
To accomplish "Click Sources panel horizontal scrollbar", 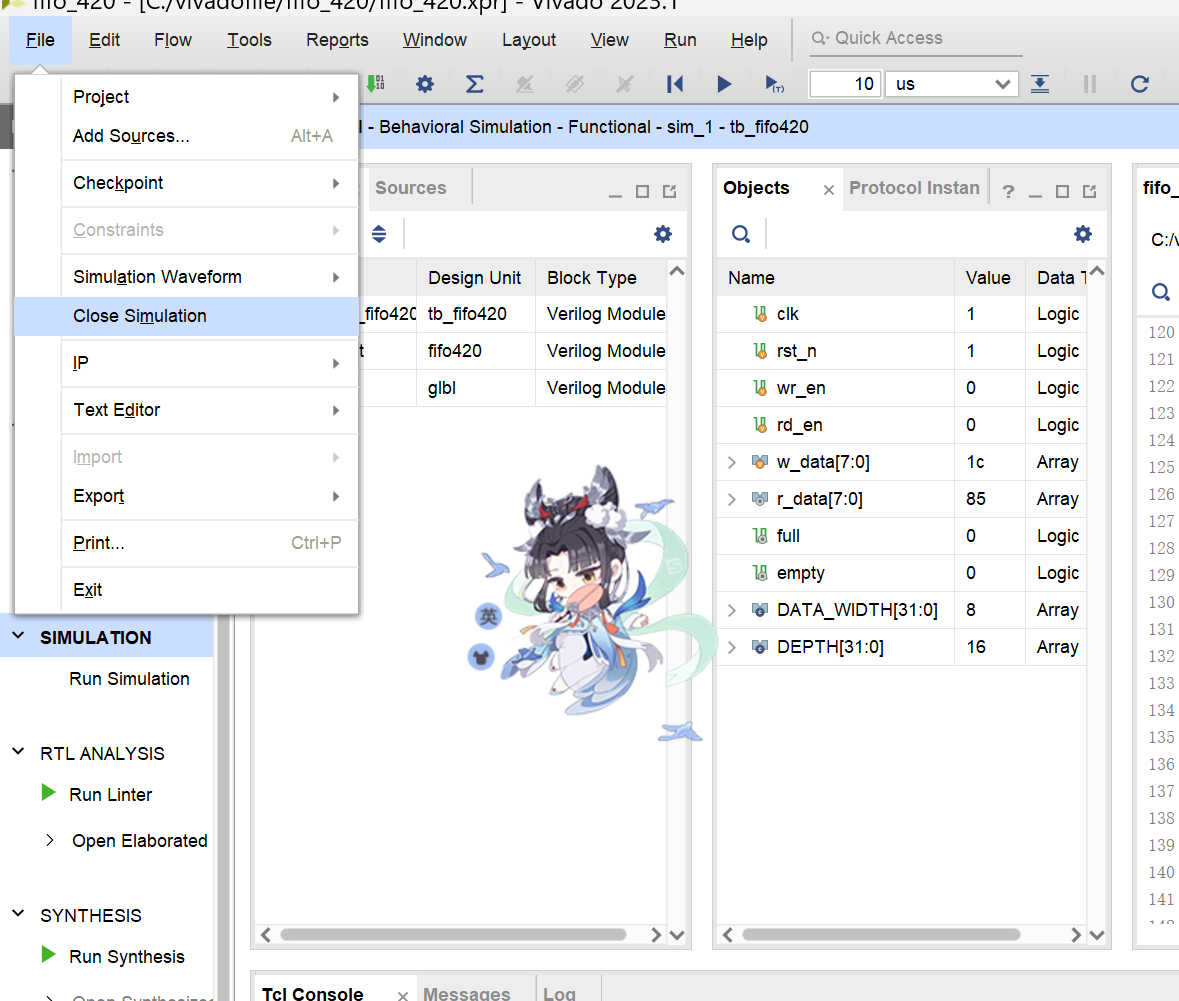I will [453, 935].
